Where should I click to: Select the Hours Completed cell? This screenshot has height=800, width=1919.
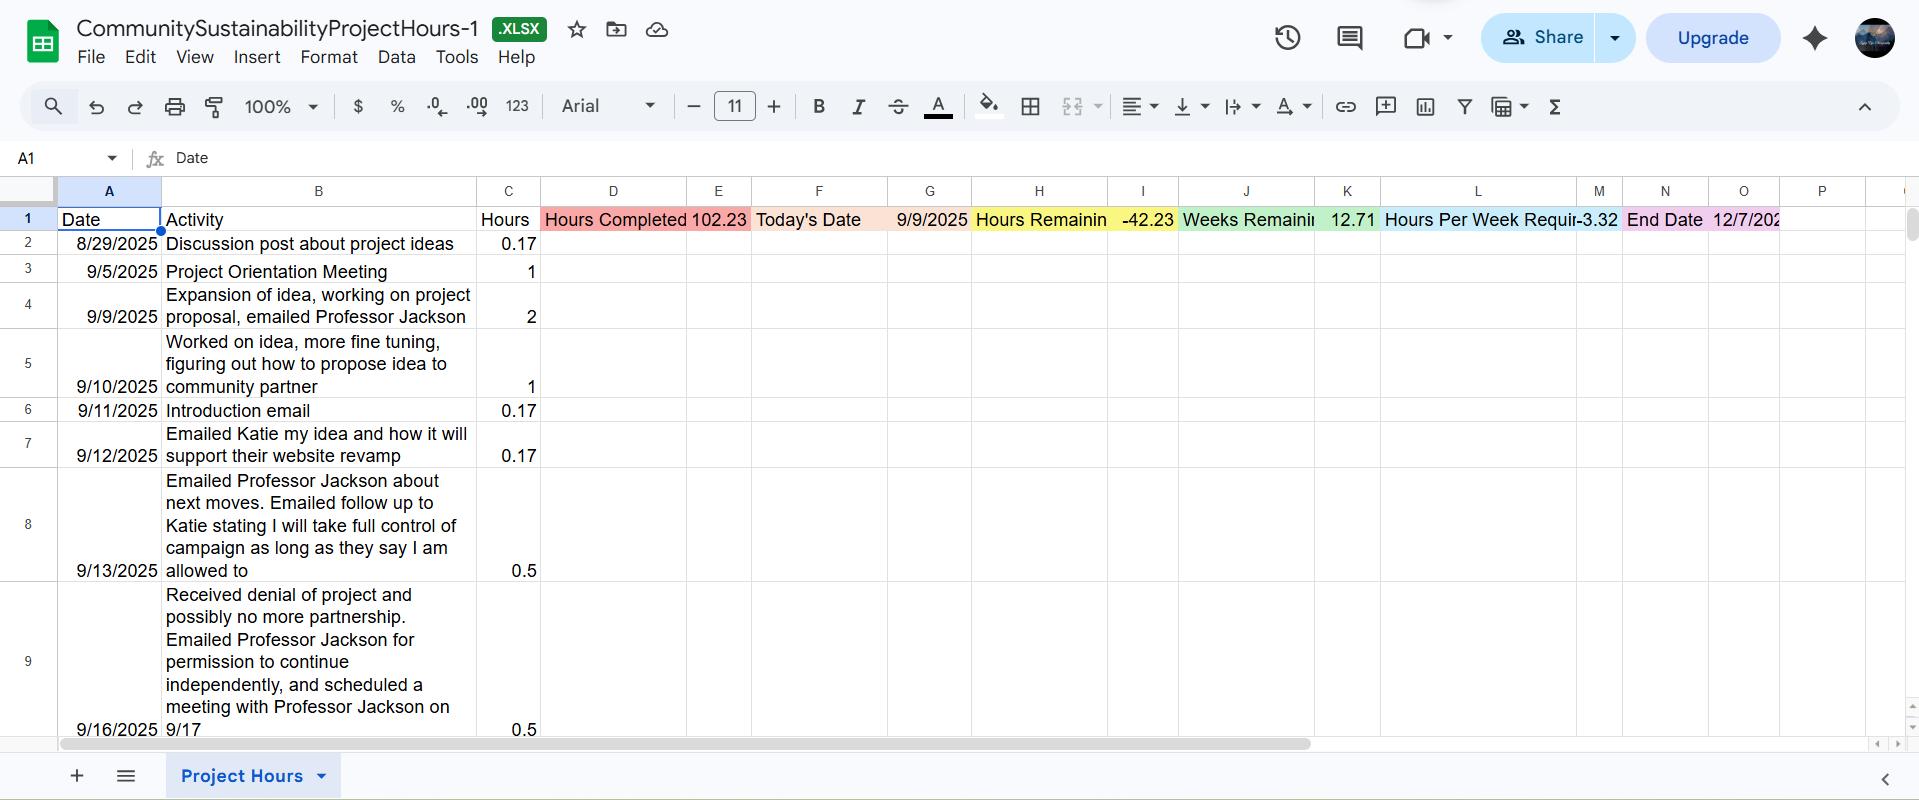pyautogui.click(x=614, y=219)
